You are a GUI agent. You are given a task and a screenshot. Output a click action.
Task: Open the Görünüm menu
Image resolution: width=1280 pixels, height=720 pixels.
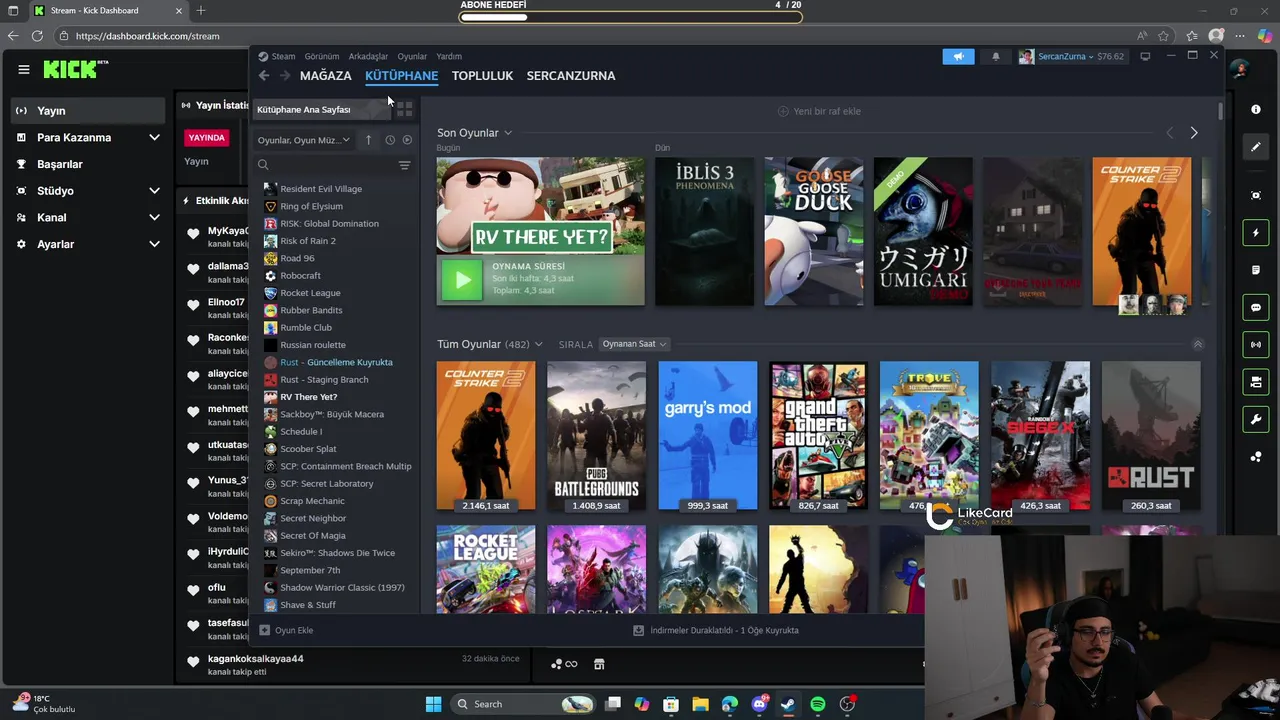[x=322, y=57]
